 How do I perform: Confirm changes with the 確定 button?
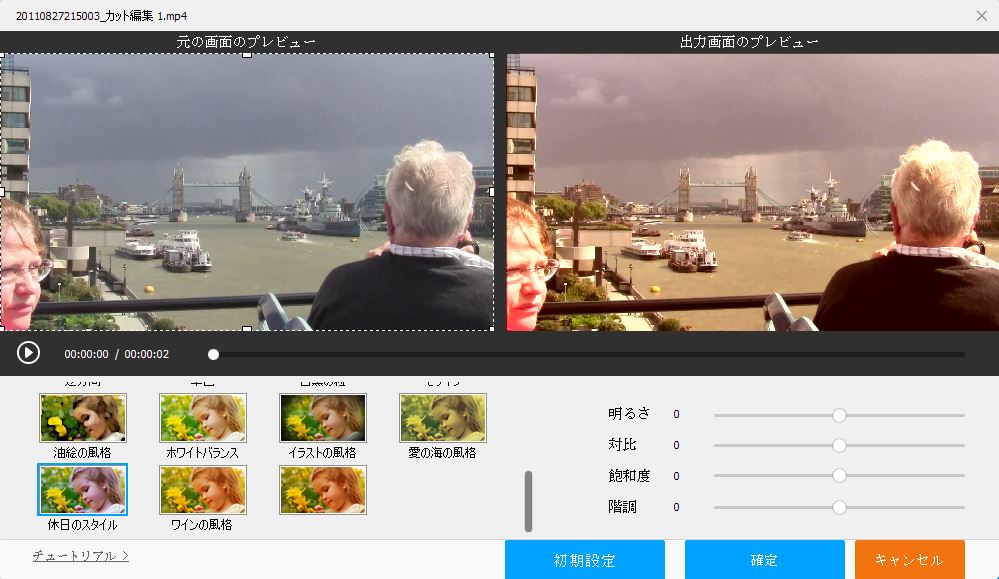pyautogui.click(x=764, y=560)
